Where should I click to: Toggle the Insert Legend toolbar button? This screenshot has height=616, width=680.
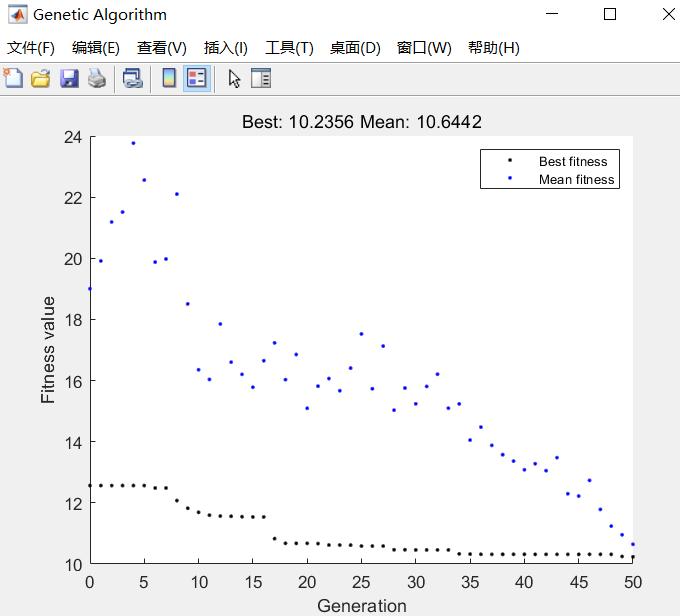[x=197, y=79]
